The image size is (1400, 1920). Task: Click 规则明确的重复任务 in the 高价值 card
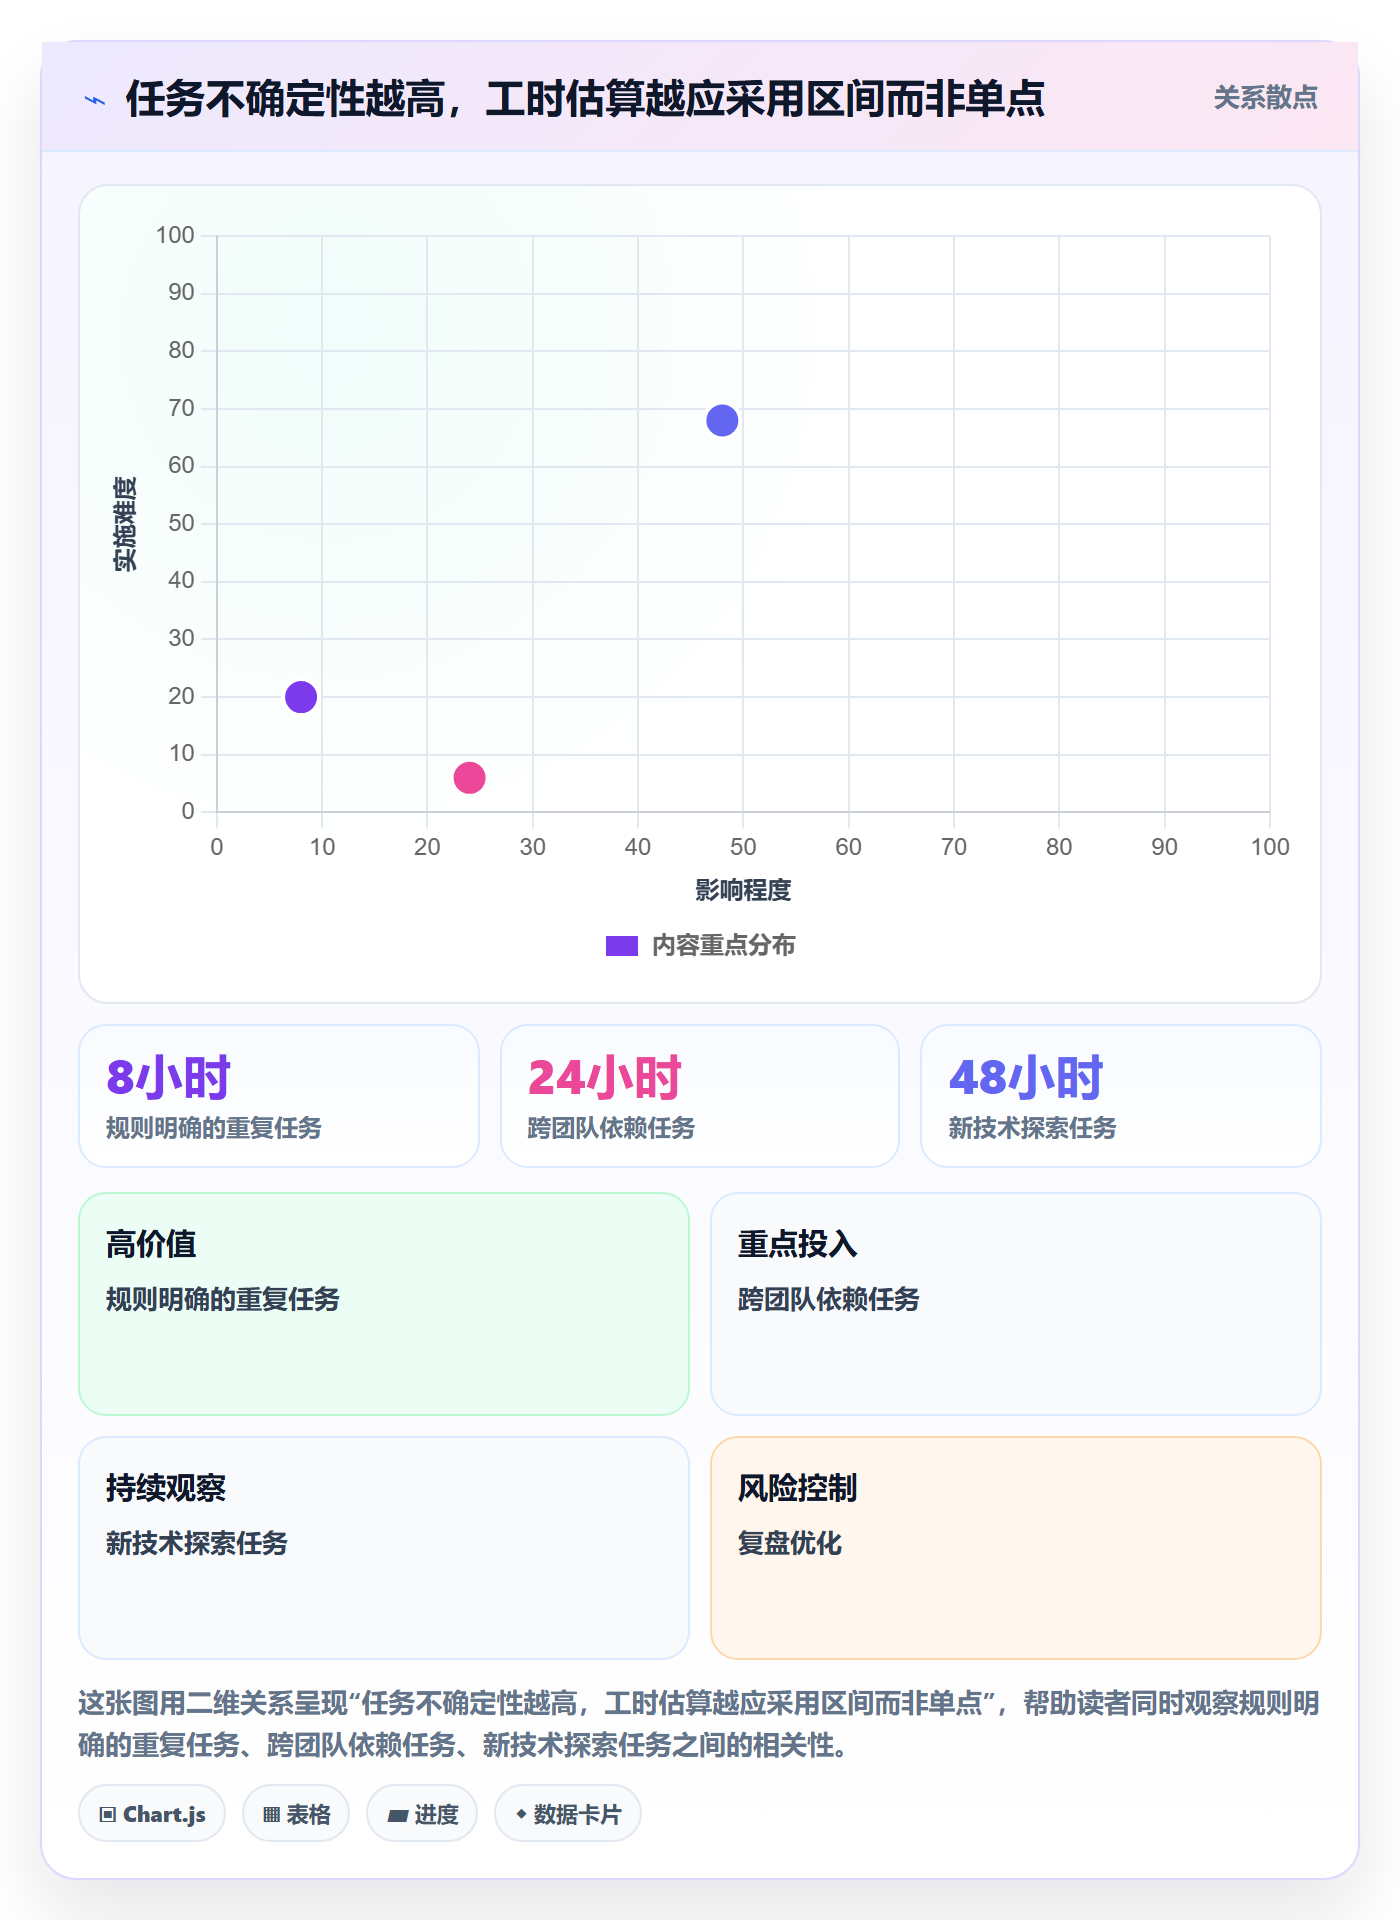[x=223, y=1299]
